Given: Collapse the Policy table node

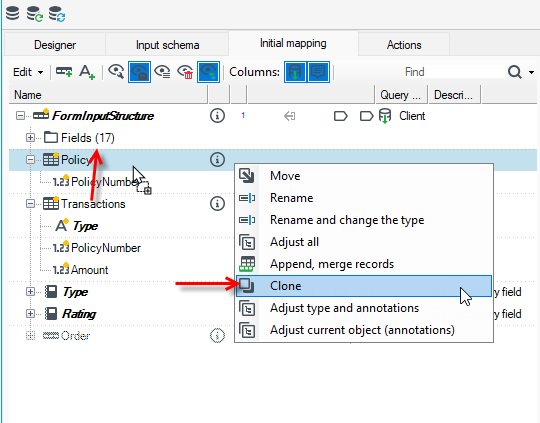Looking at the screenshot, I should pos(30,159).
